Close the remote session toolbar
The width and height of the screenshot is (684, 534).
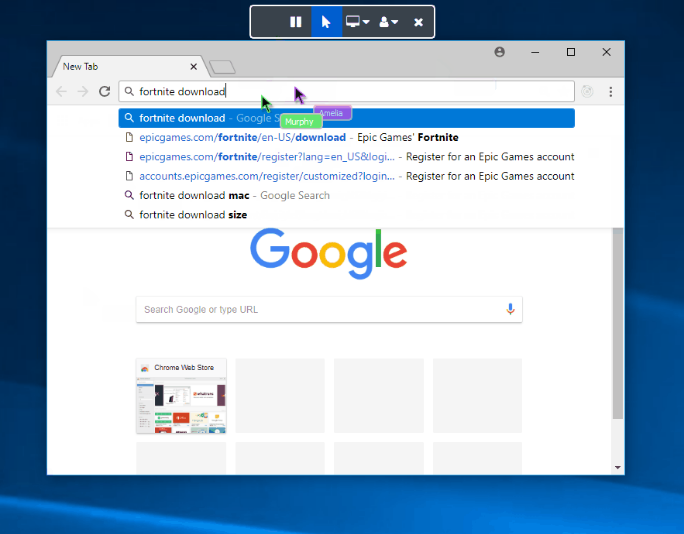pyautogui.click(x=418, y=22)
